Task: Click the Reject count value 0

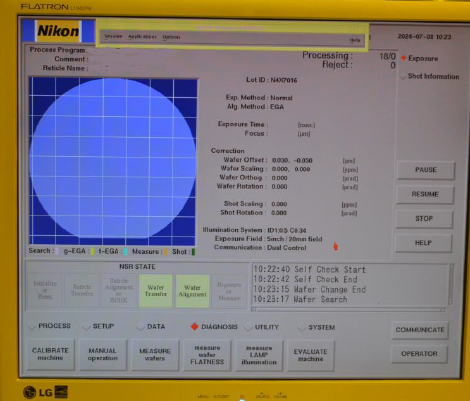Action: pyautogui.click(x=392, y=65)
